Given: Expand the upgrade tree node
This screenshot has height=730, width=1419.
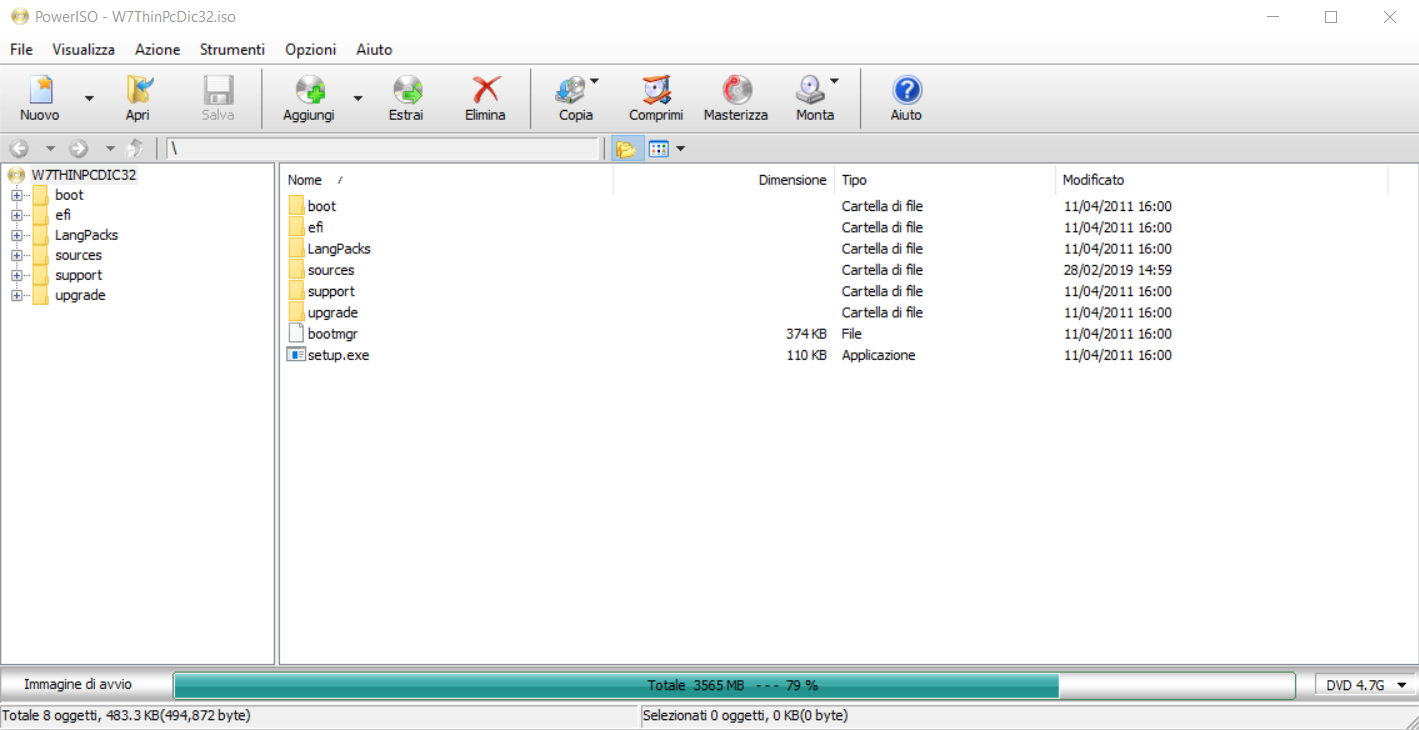Looking at the screenshot, I should pos(16,295).
